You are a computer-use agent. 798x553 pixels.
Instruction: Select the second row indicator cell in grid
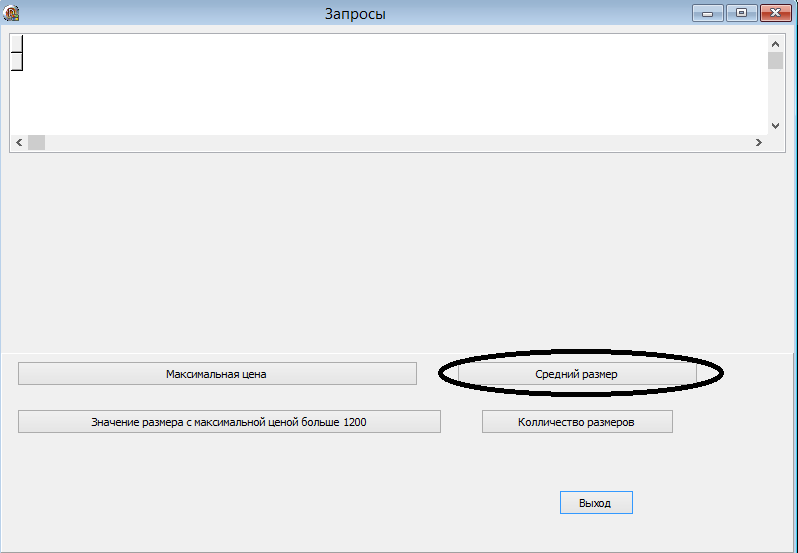click(16, 62)
